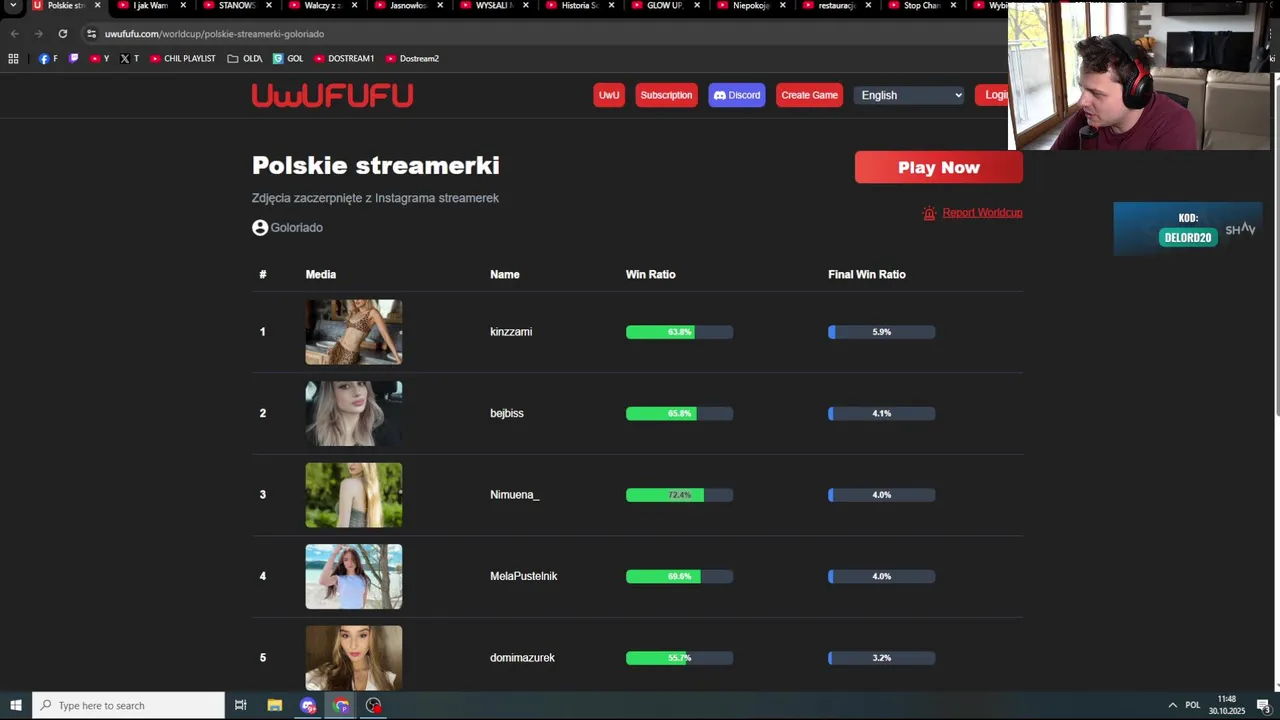Click Nimuena_'s 72.4% win ratio bar

(x=679, y=495)
